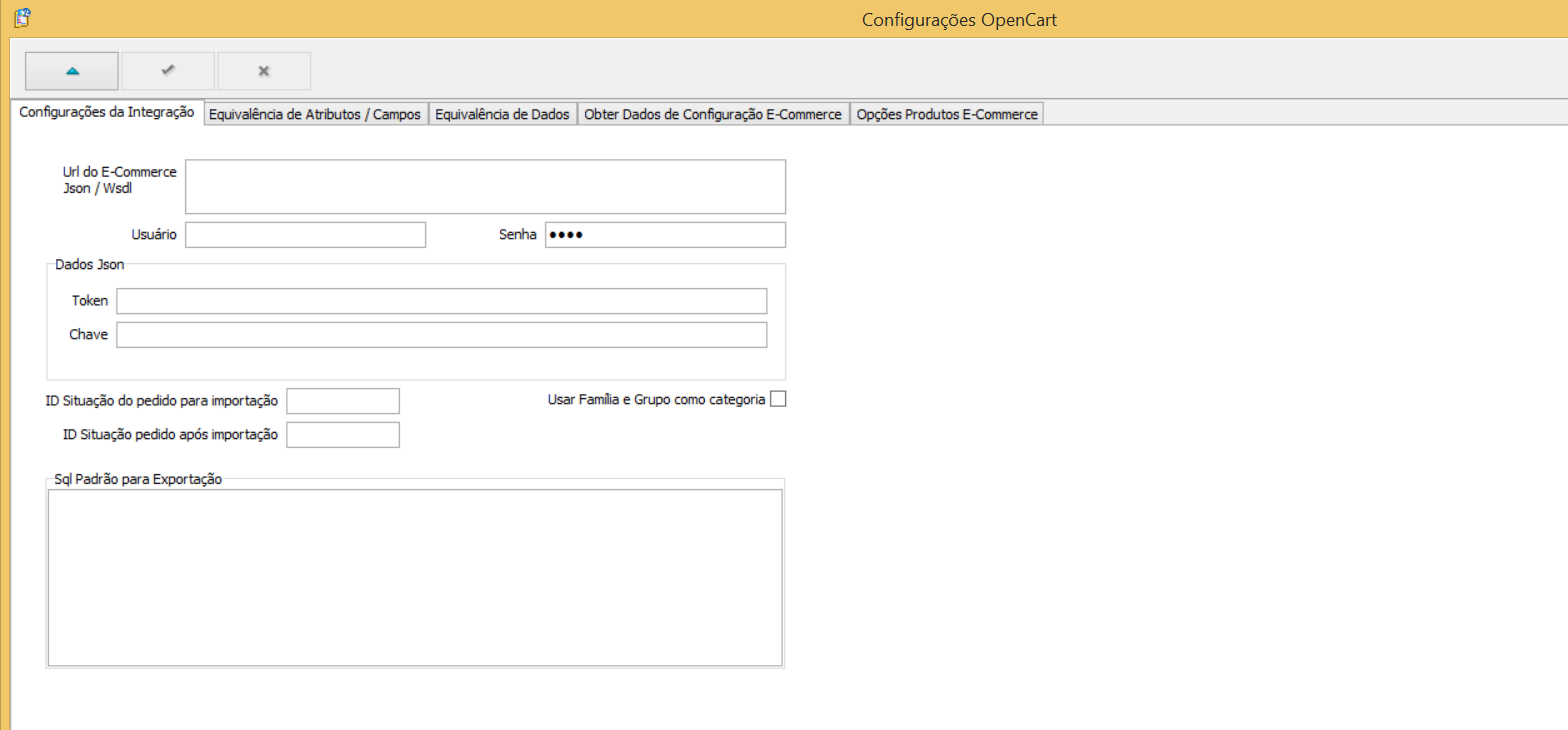Switch to Equivalência de Dados tab

502,115
